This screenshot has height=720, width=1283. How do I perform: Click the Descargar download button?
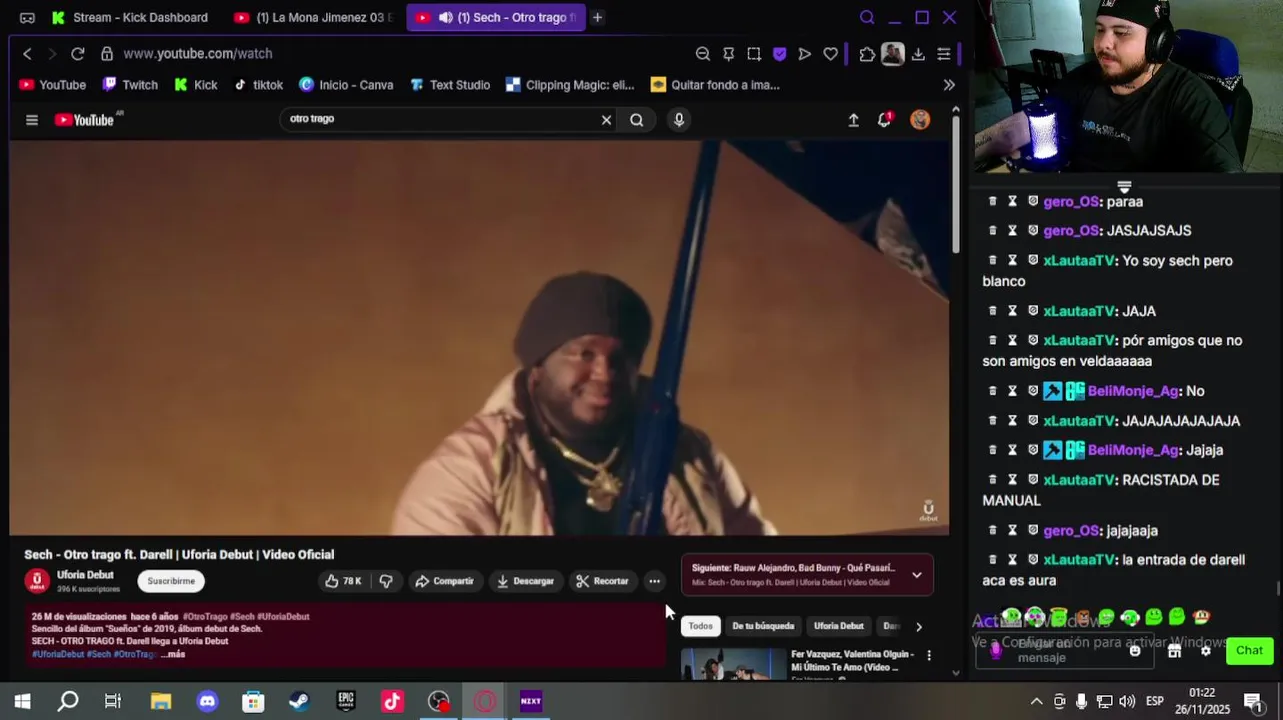525,581
